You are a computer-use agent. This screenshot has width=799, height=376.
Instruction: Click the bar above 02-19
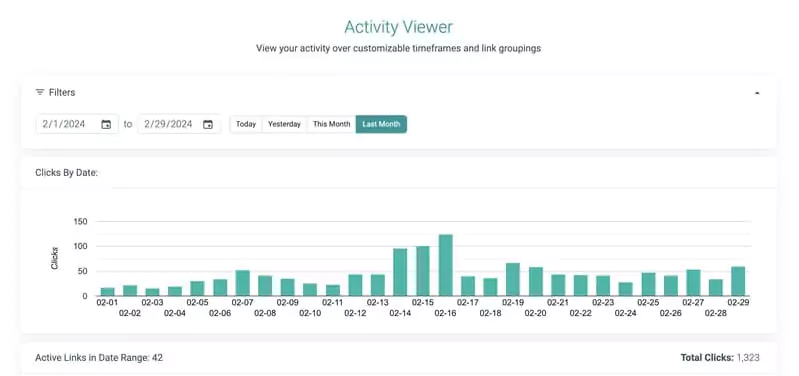click(513, 279)
